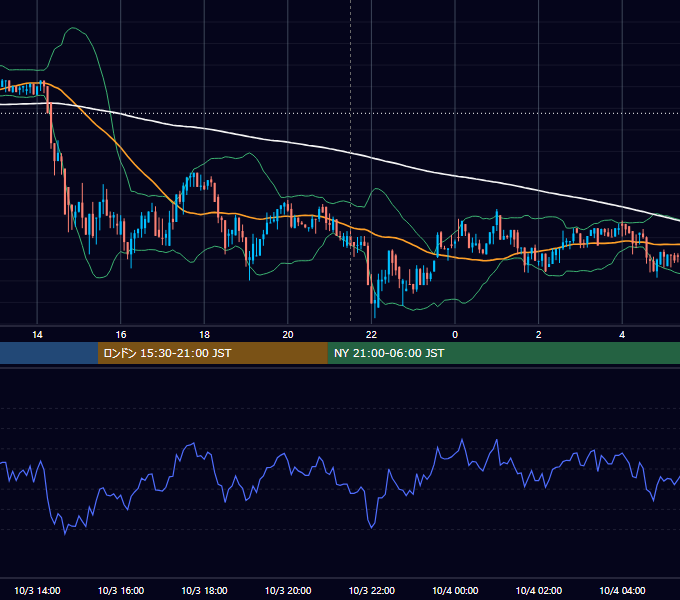Click the NY 21:00-06:00 JST session bar
The image size is (680, 600).
click(x=503, y=353)
